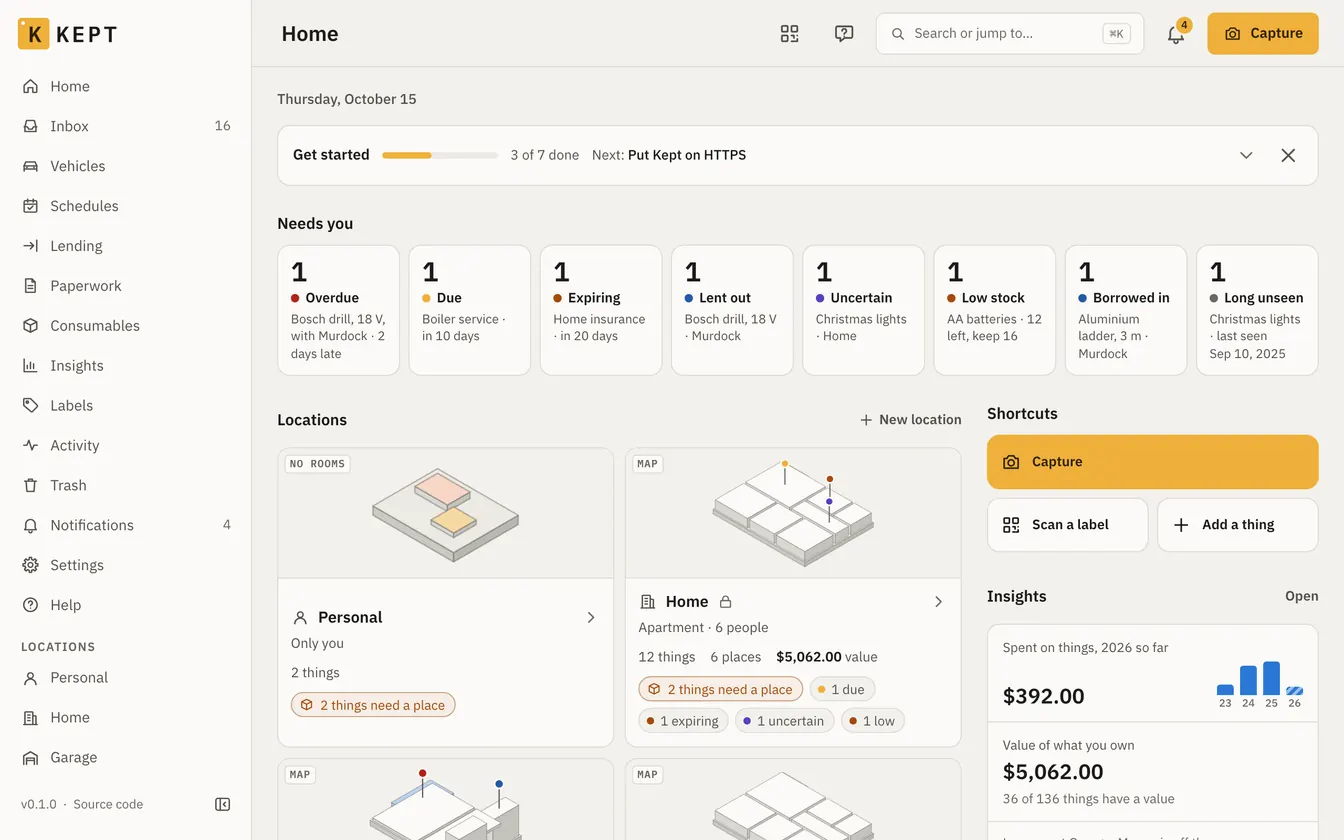
Task: Click the Help question mark icon
Action: [x=30, y=606]
